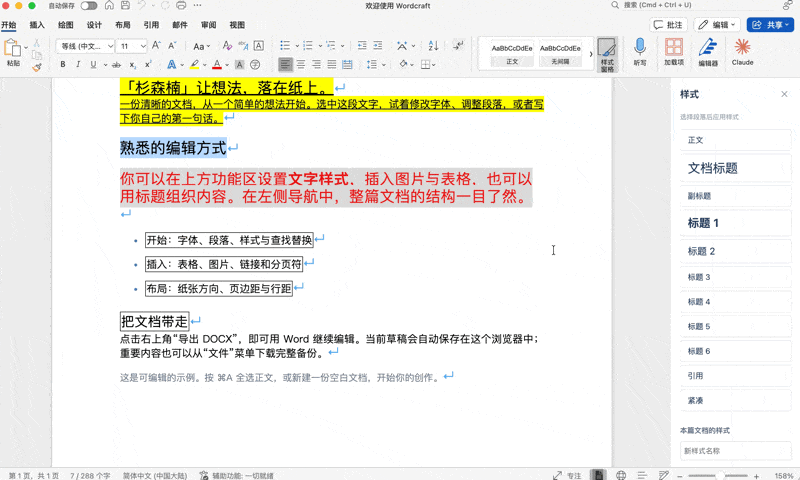Click the enclosed character circle icon
The width and height of the screenshot is (800, 480).
click(255, 65)
